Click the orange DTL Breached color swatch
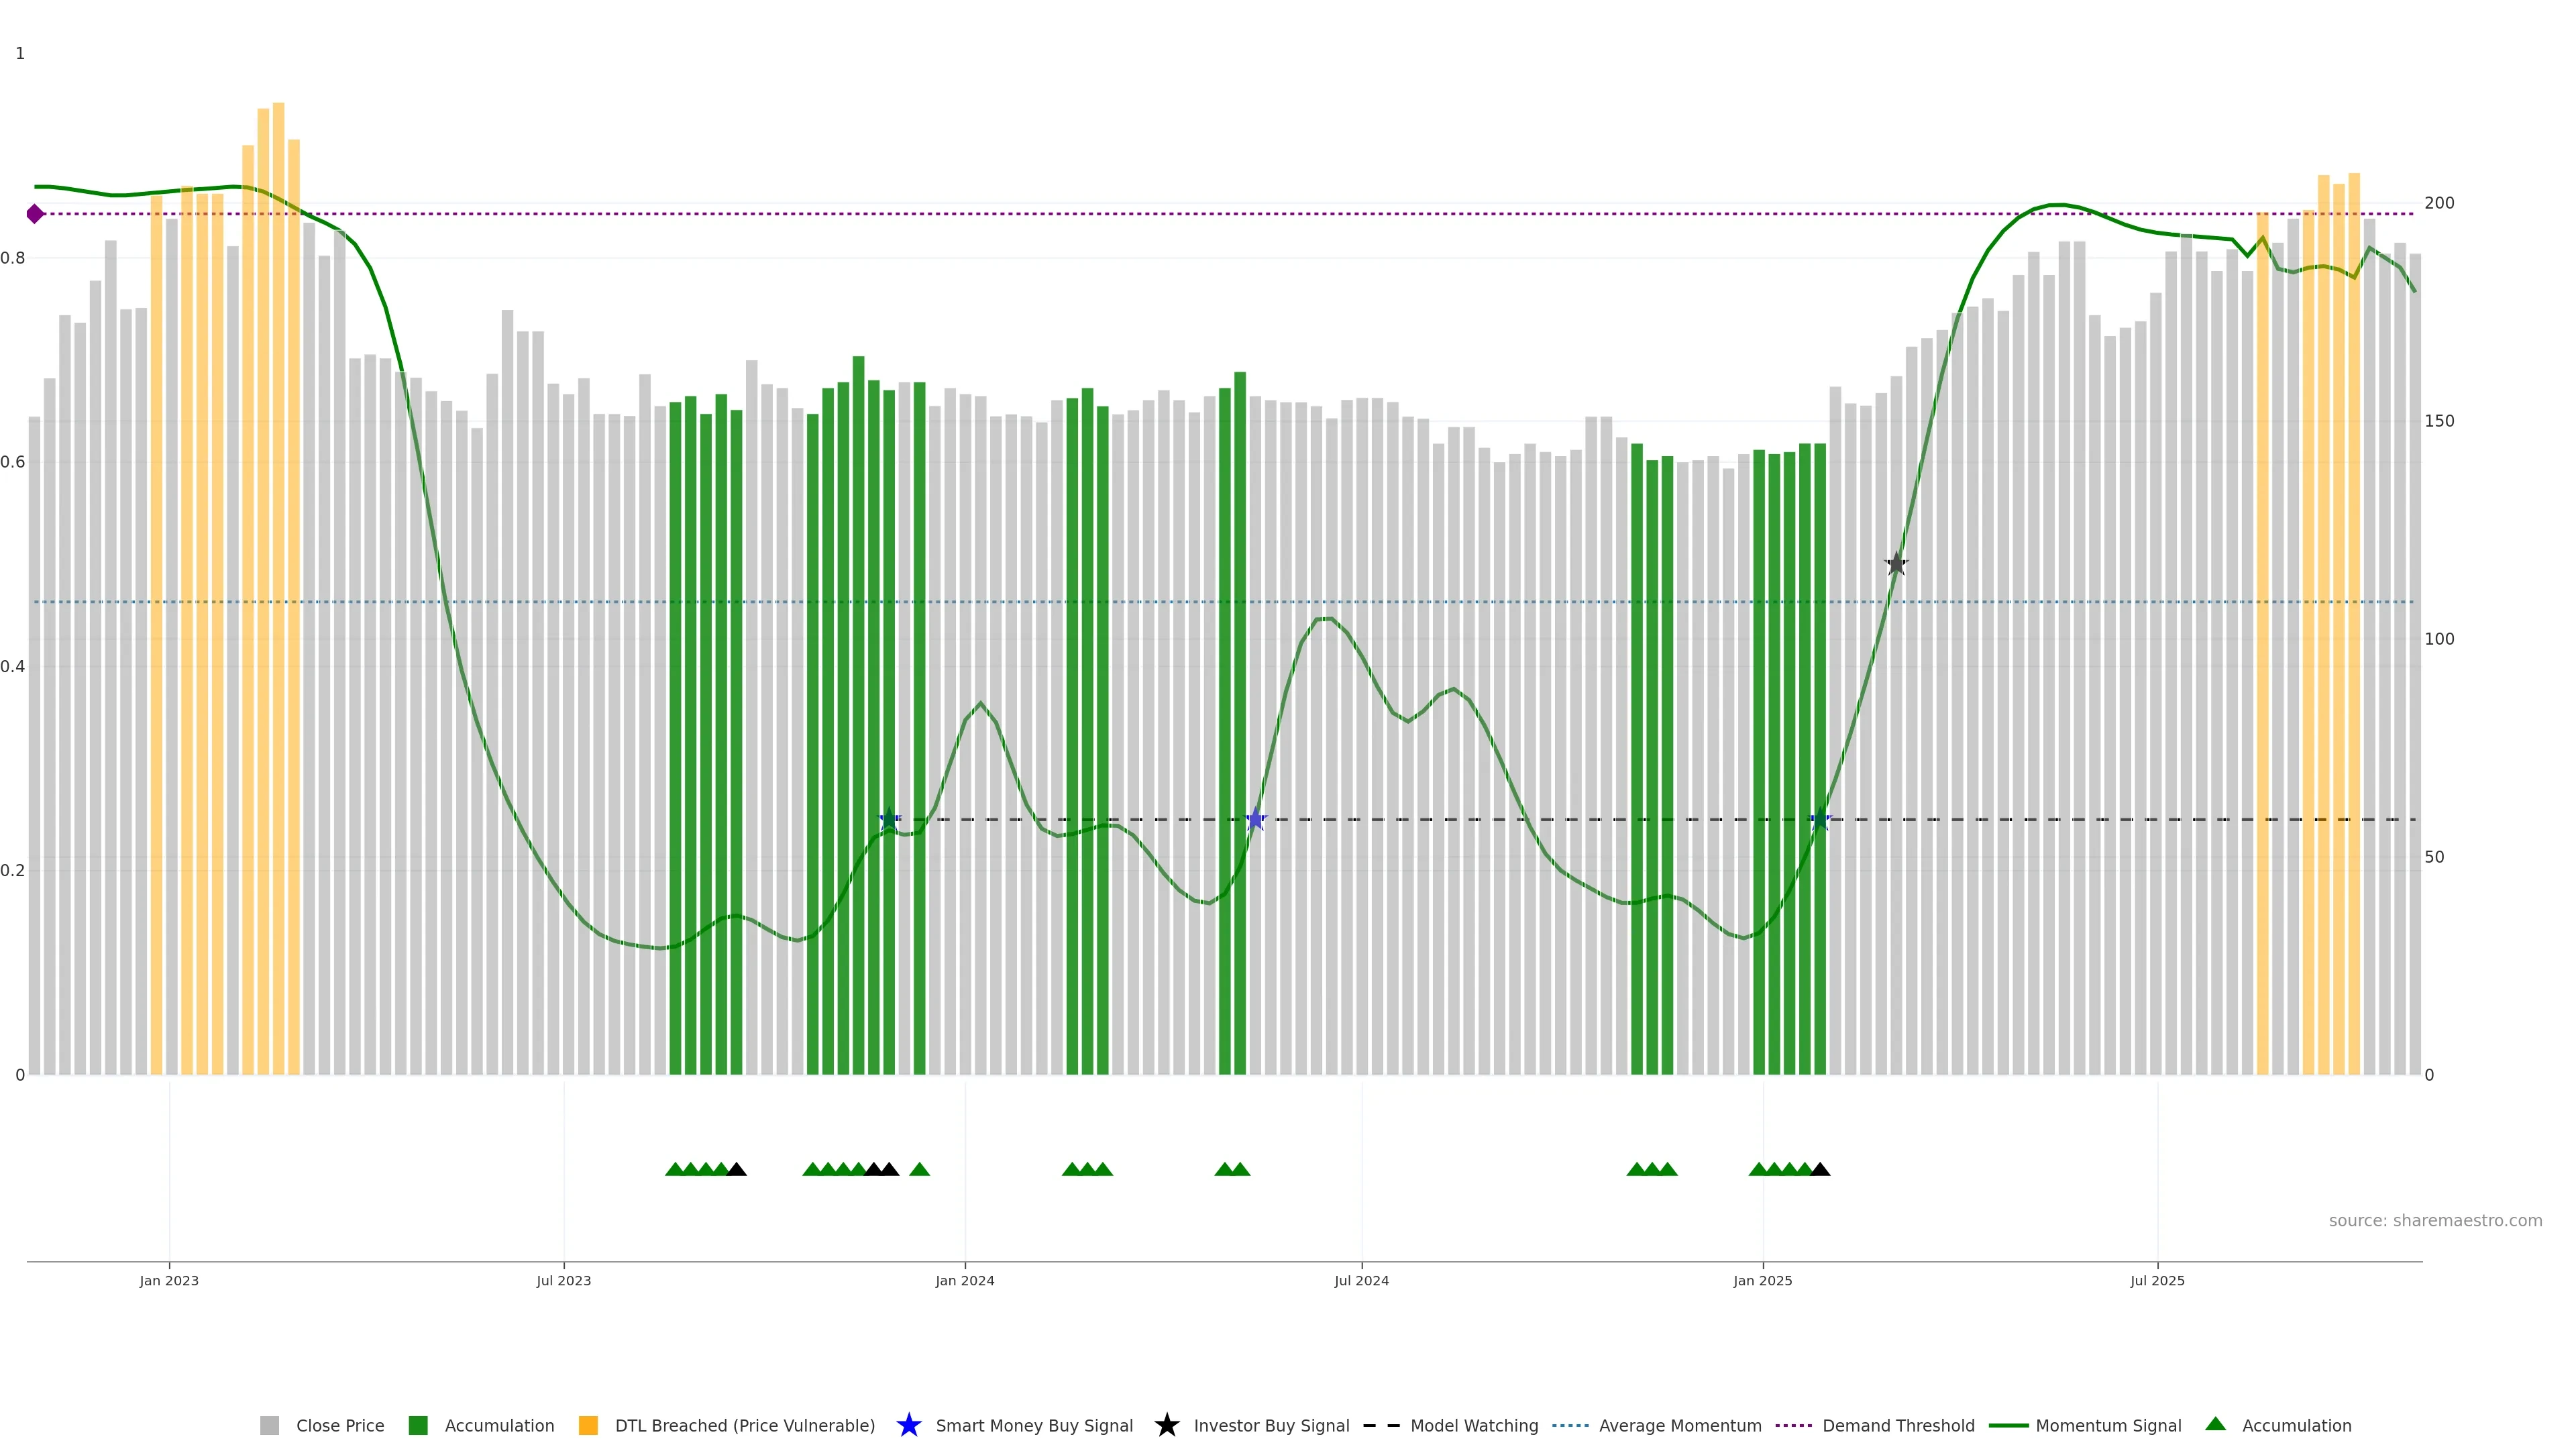The image size is (2576, 1449). (x=588, y=1426)
